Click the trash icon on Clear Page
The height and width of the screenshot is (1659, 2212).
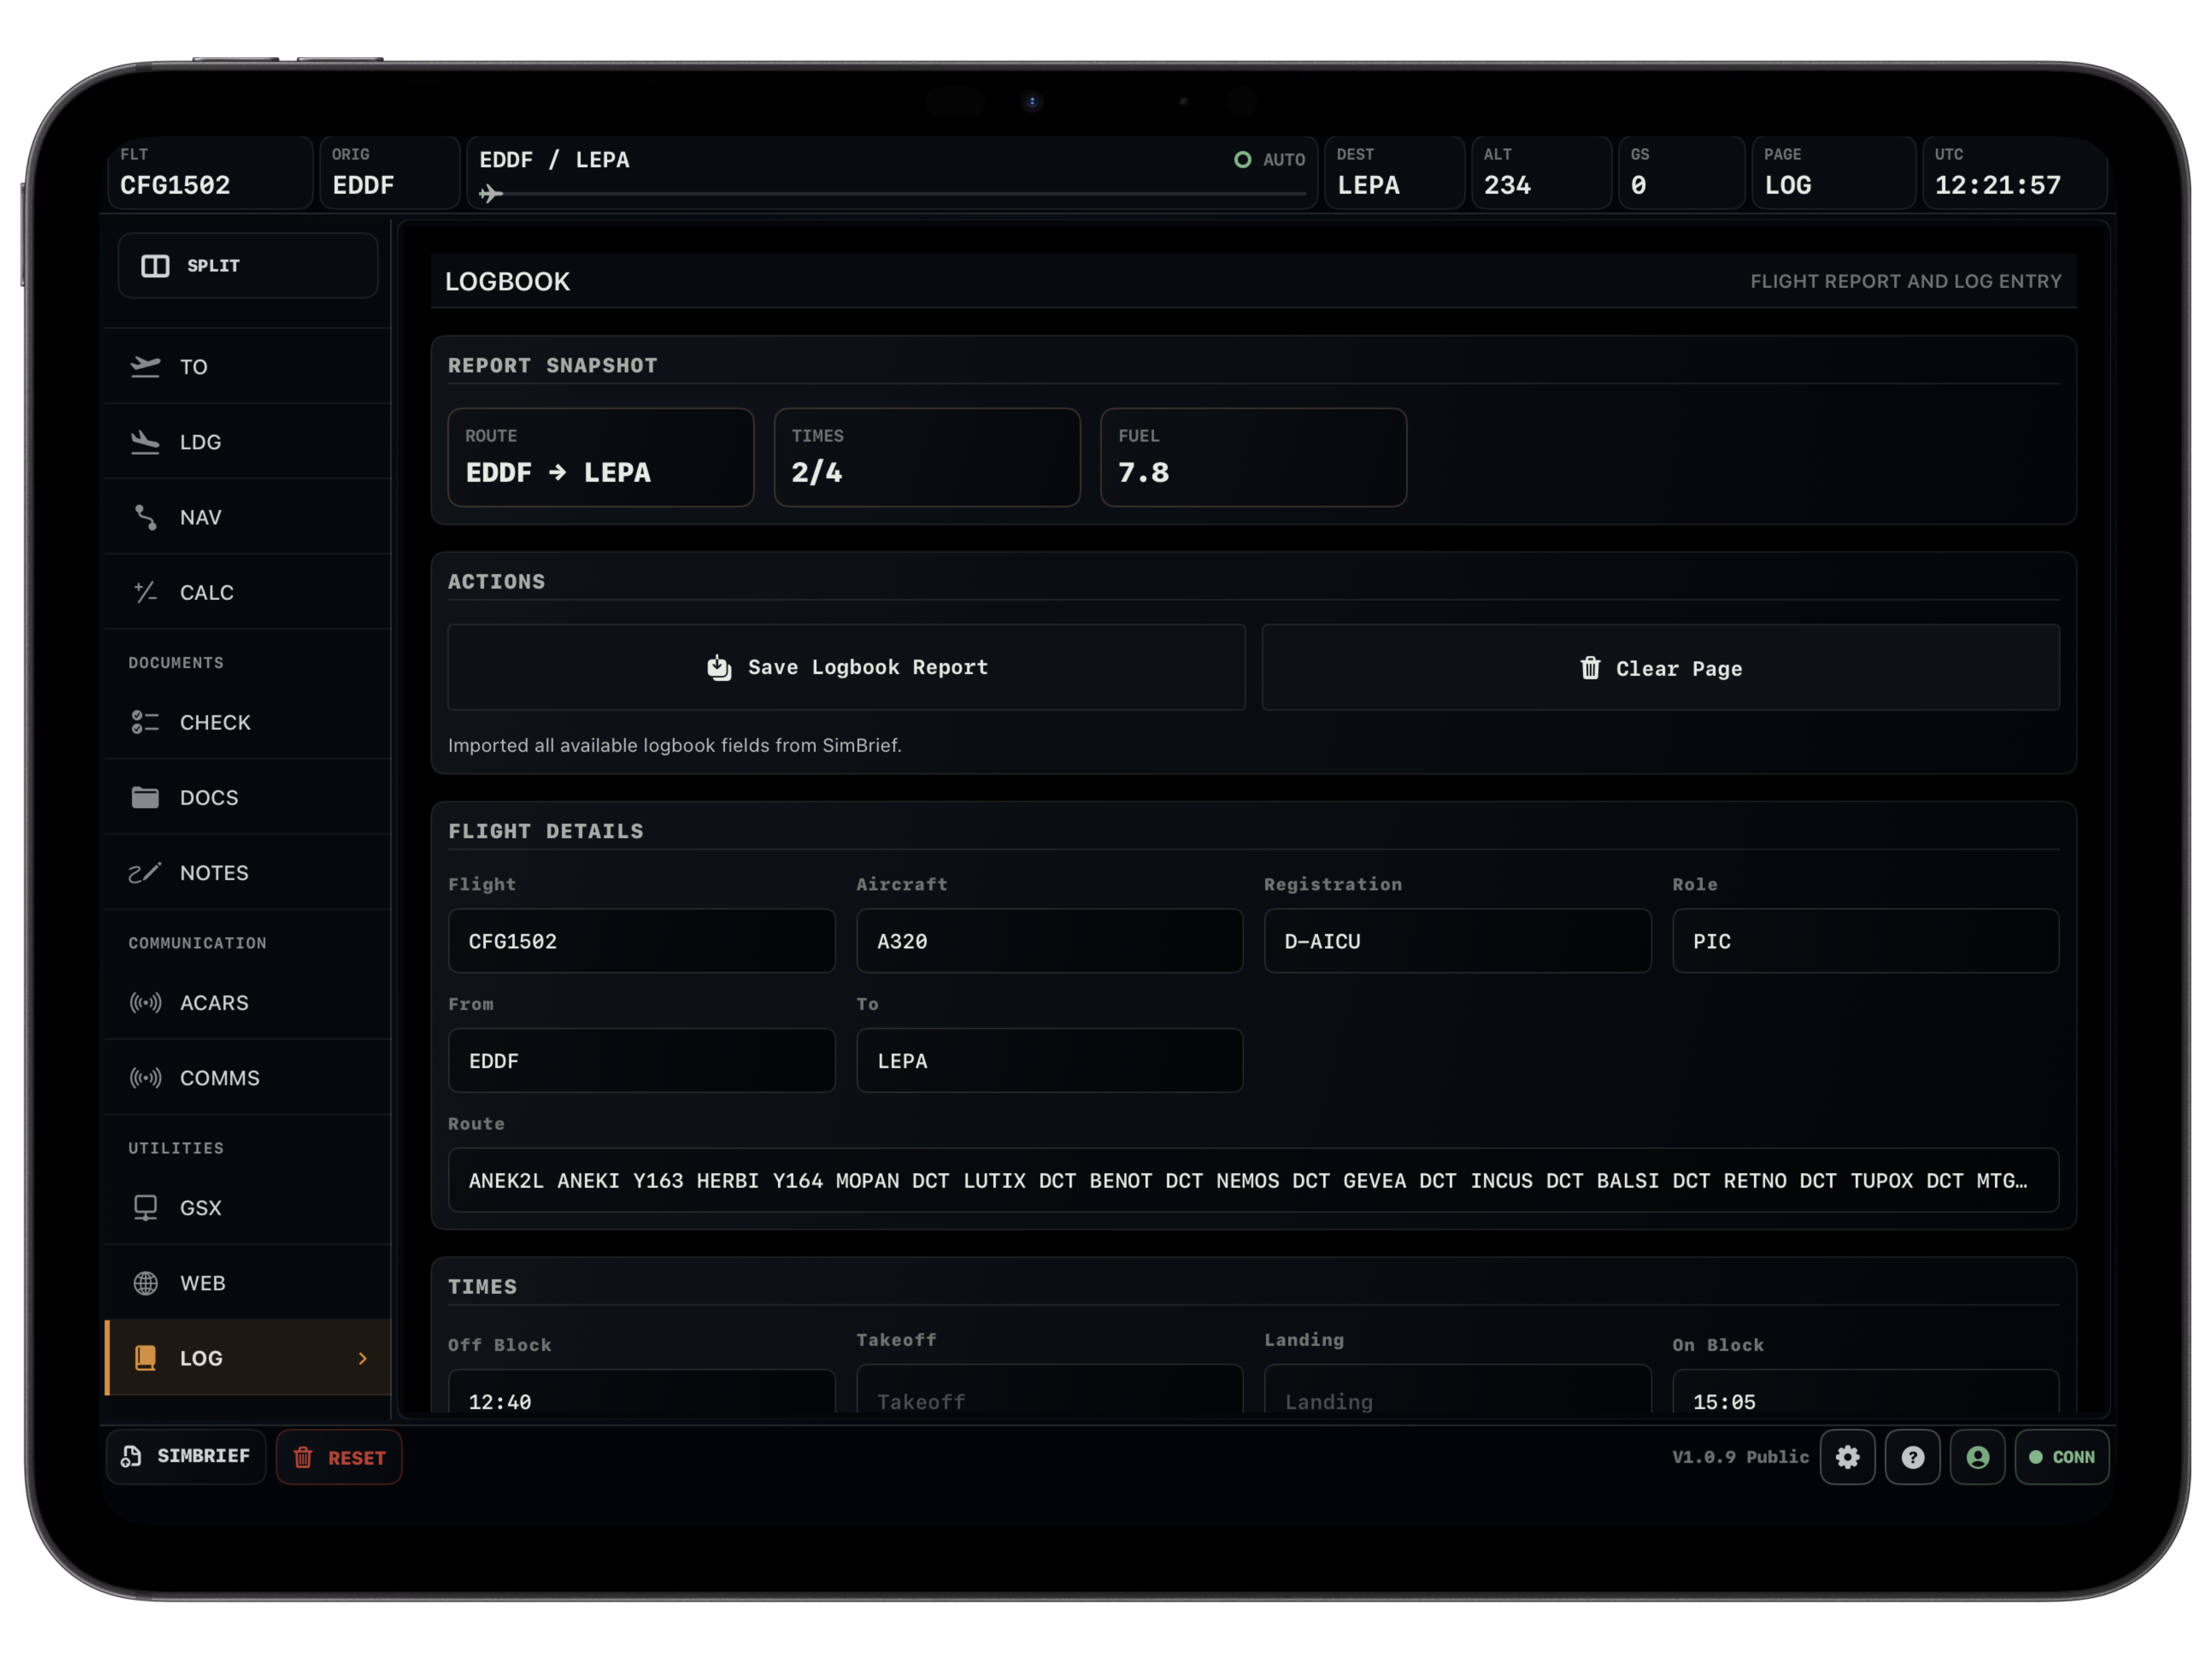click(1590, 668)
